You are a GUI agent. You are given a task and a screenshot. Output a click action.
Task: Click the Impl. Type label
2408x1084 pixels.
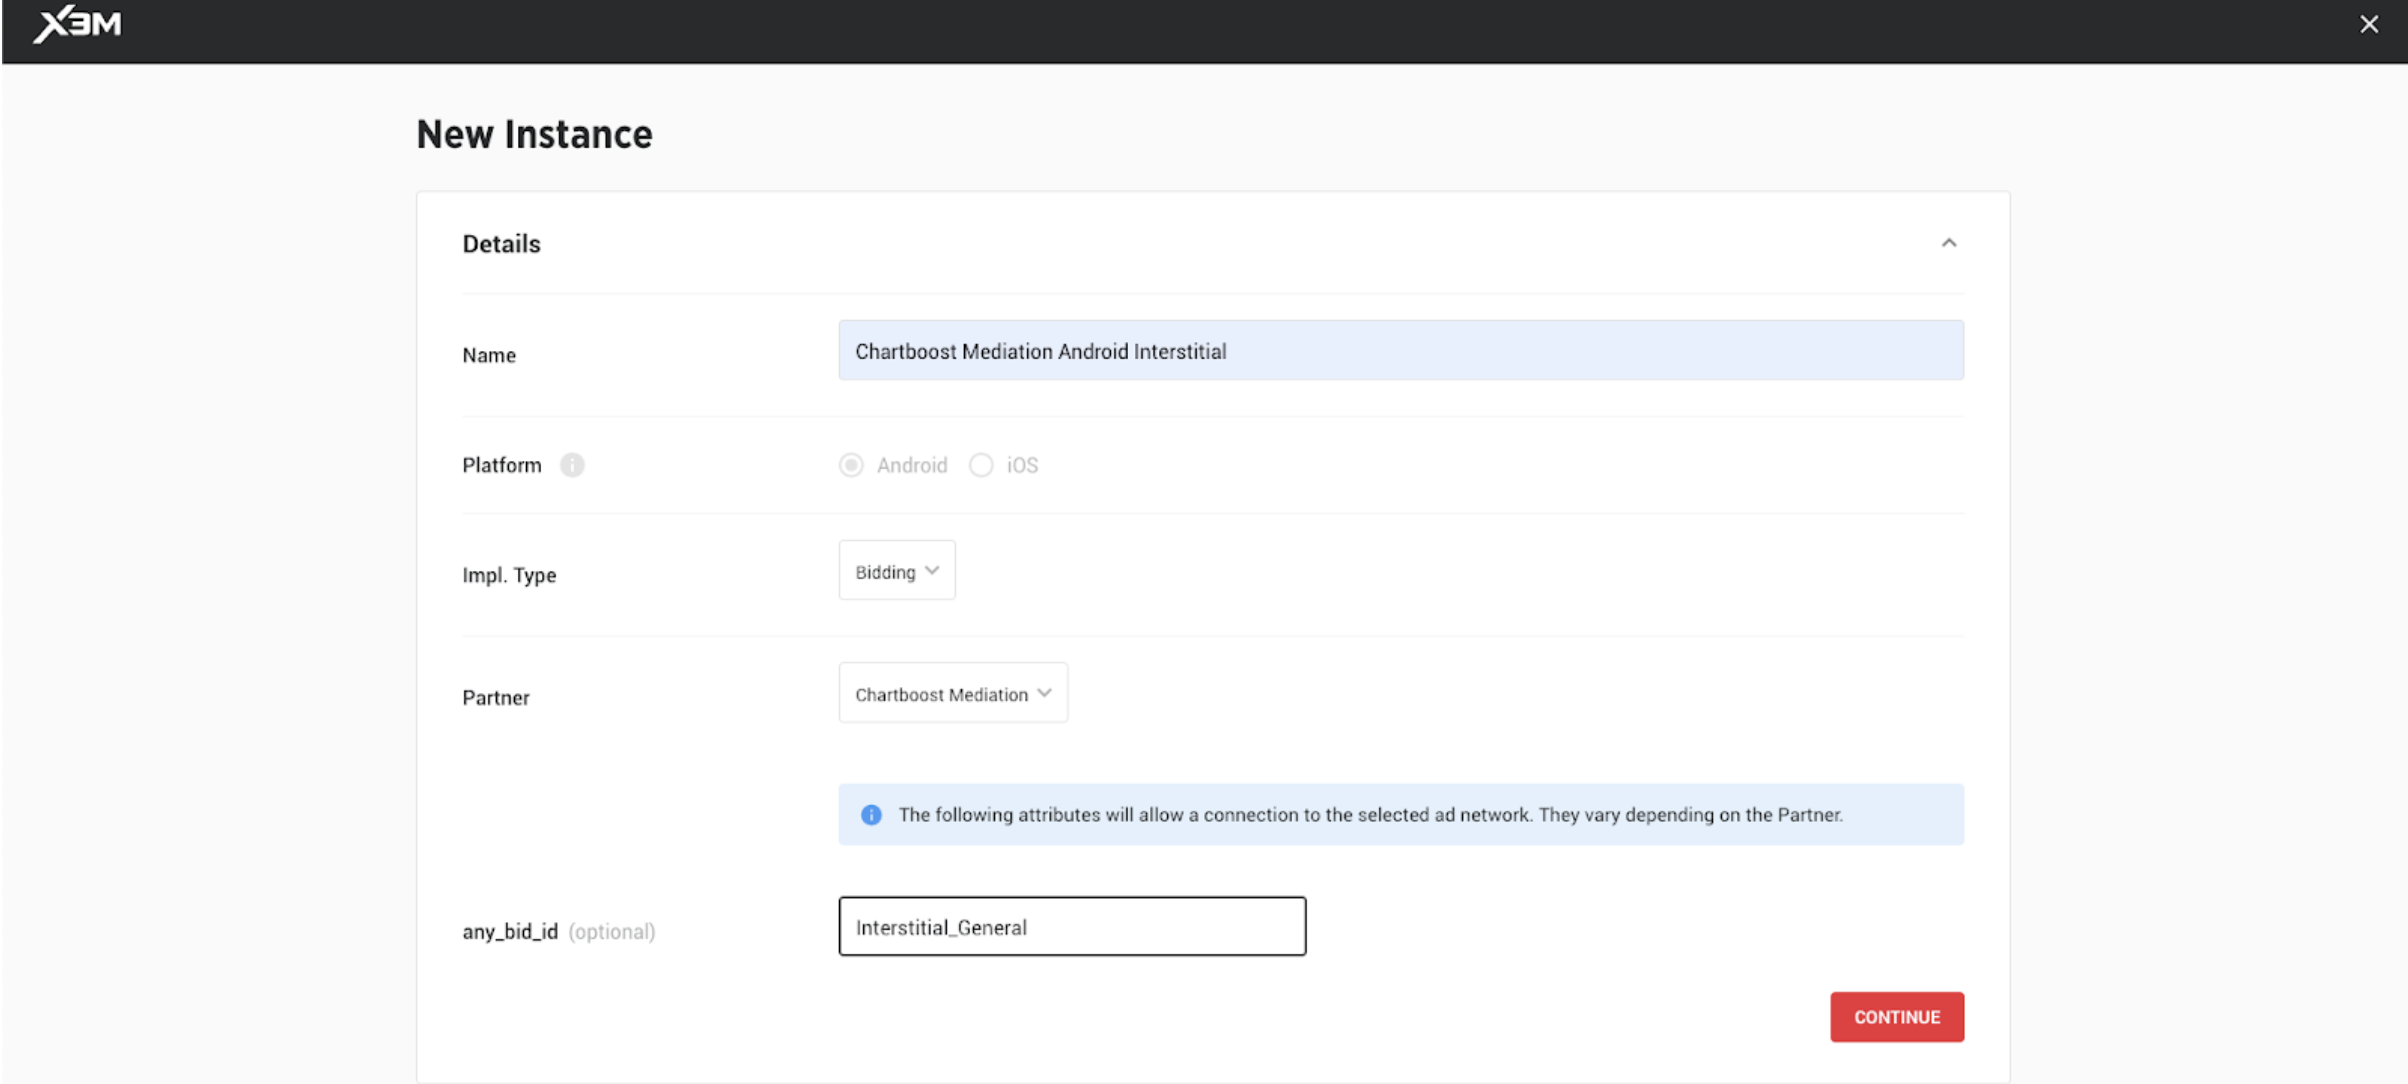pyautogui.click(x=509, y=575)
